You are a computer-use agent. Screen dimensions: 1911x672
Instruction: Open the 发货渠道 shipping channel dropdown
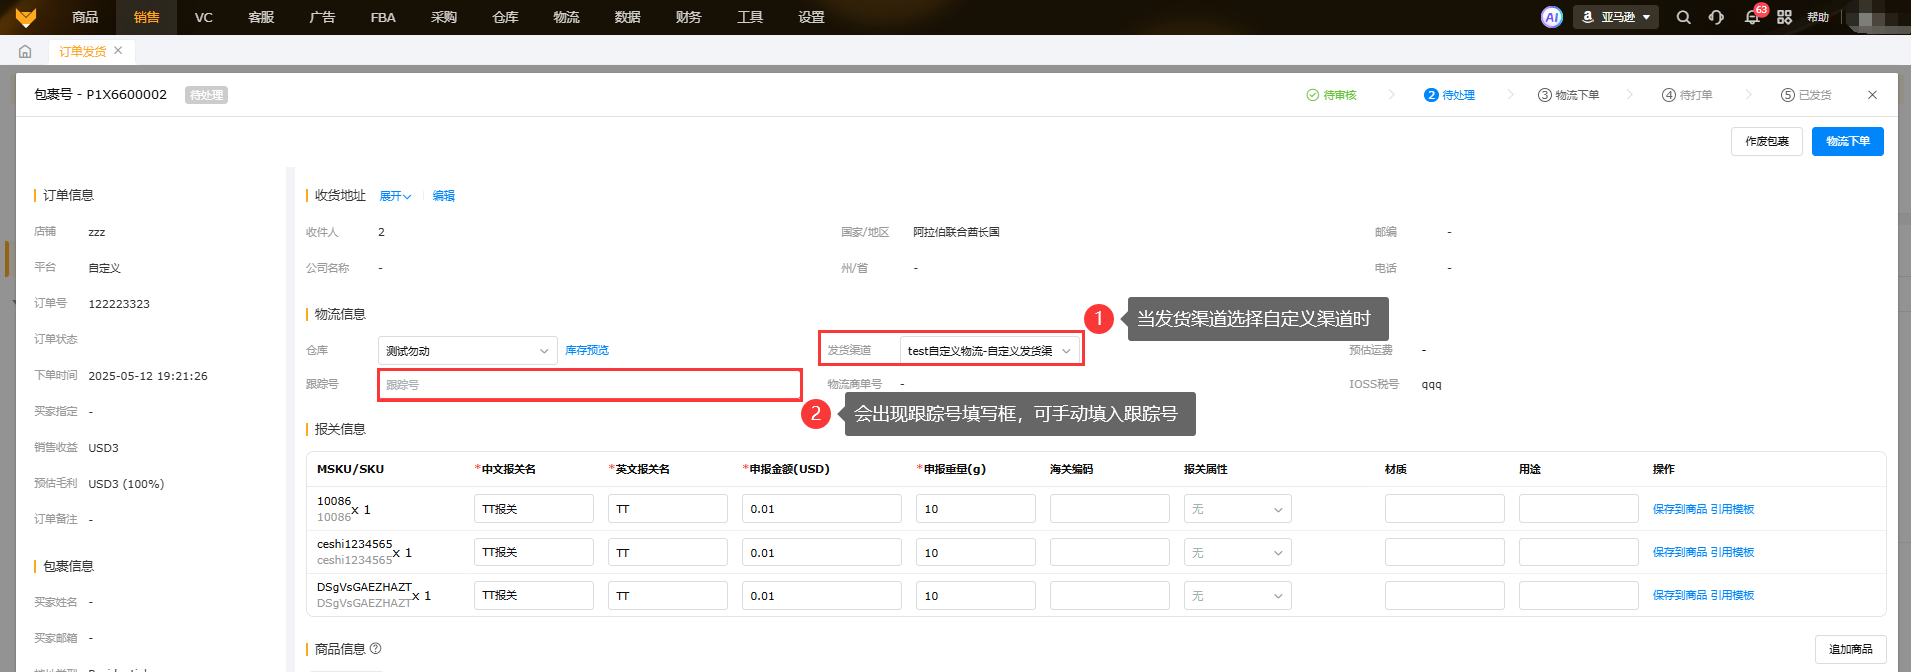(x=990, y=351)
